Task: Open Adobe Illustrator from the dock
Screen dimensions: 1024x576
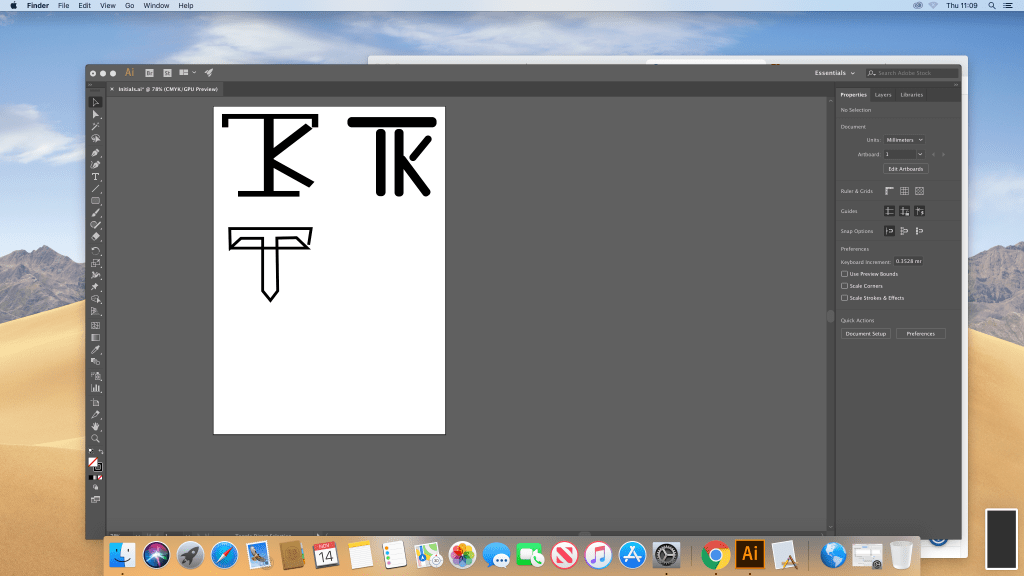Action: [750, 553]
